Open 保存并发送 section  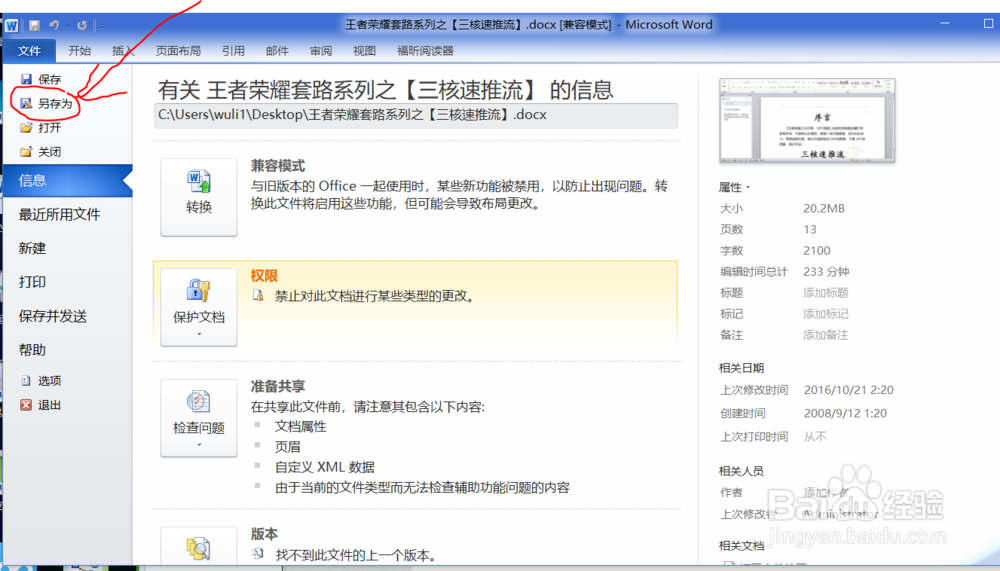tap(53, 316)
